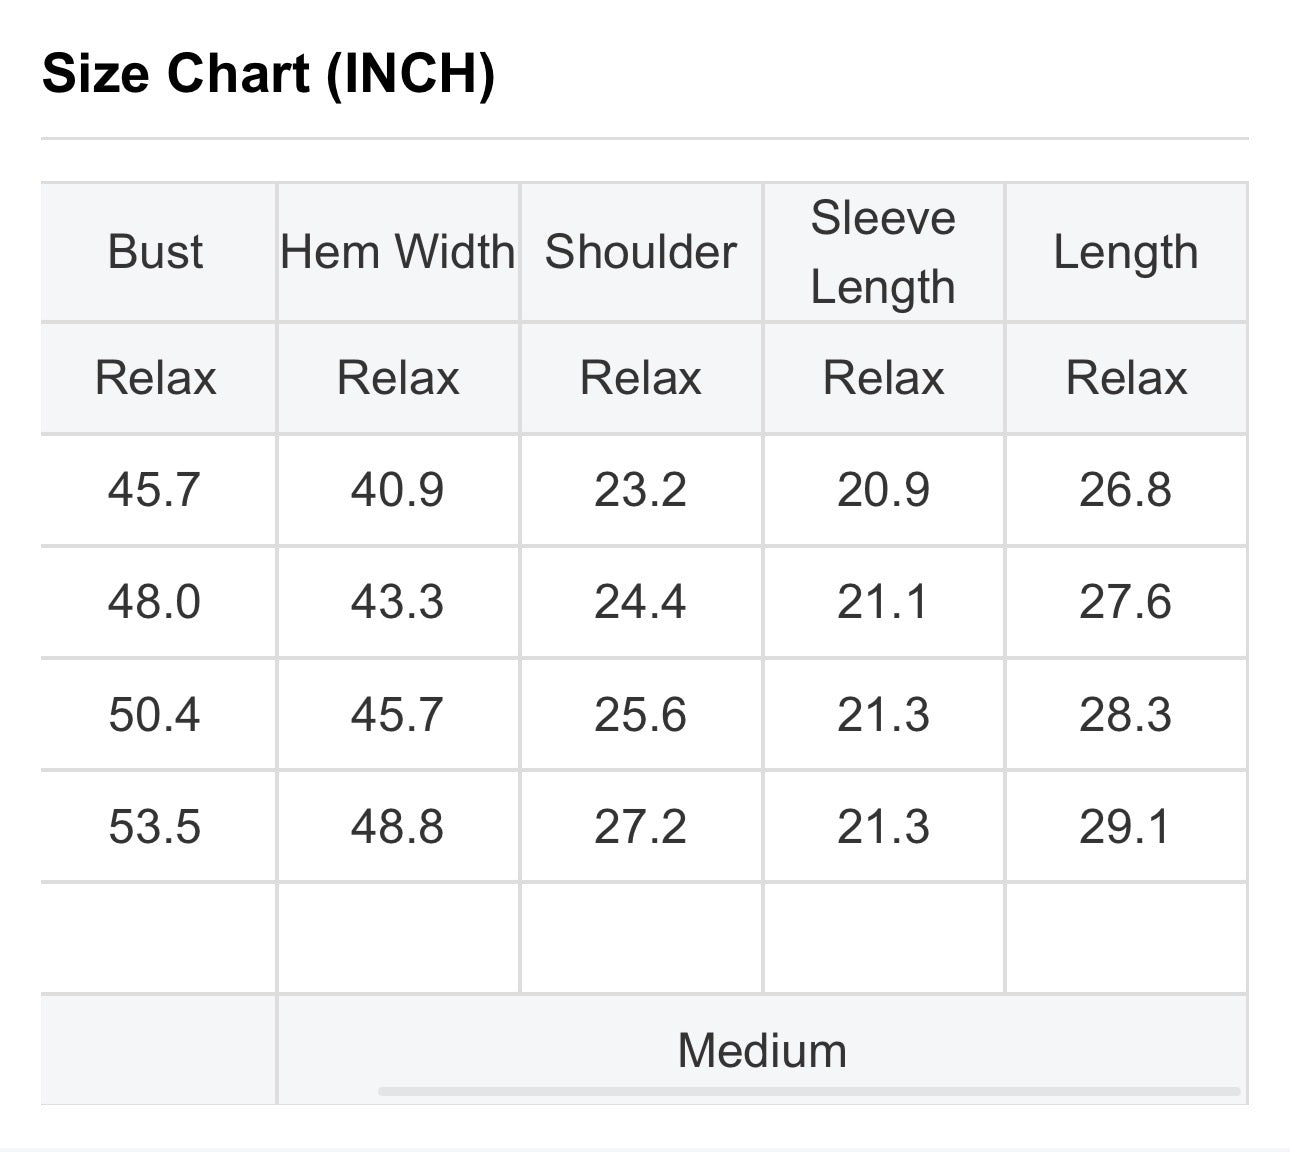
Task: Click the 50.4 bust value cell
Action: tap(156, 715)
